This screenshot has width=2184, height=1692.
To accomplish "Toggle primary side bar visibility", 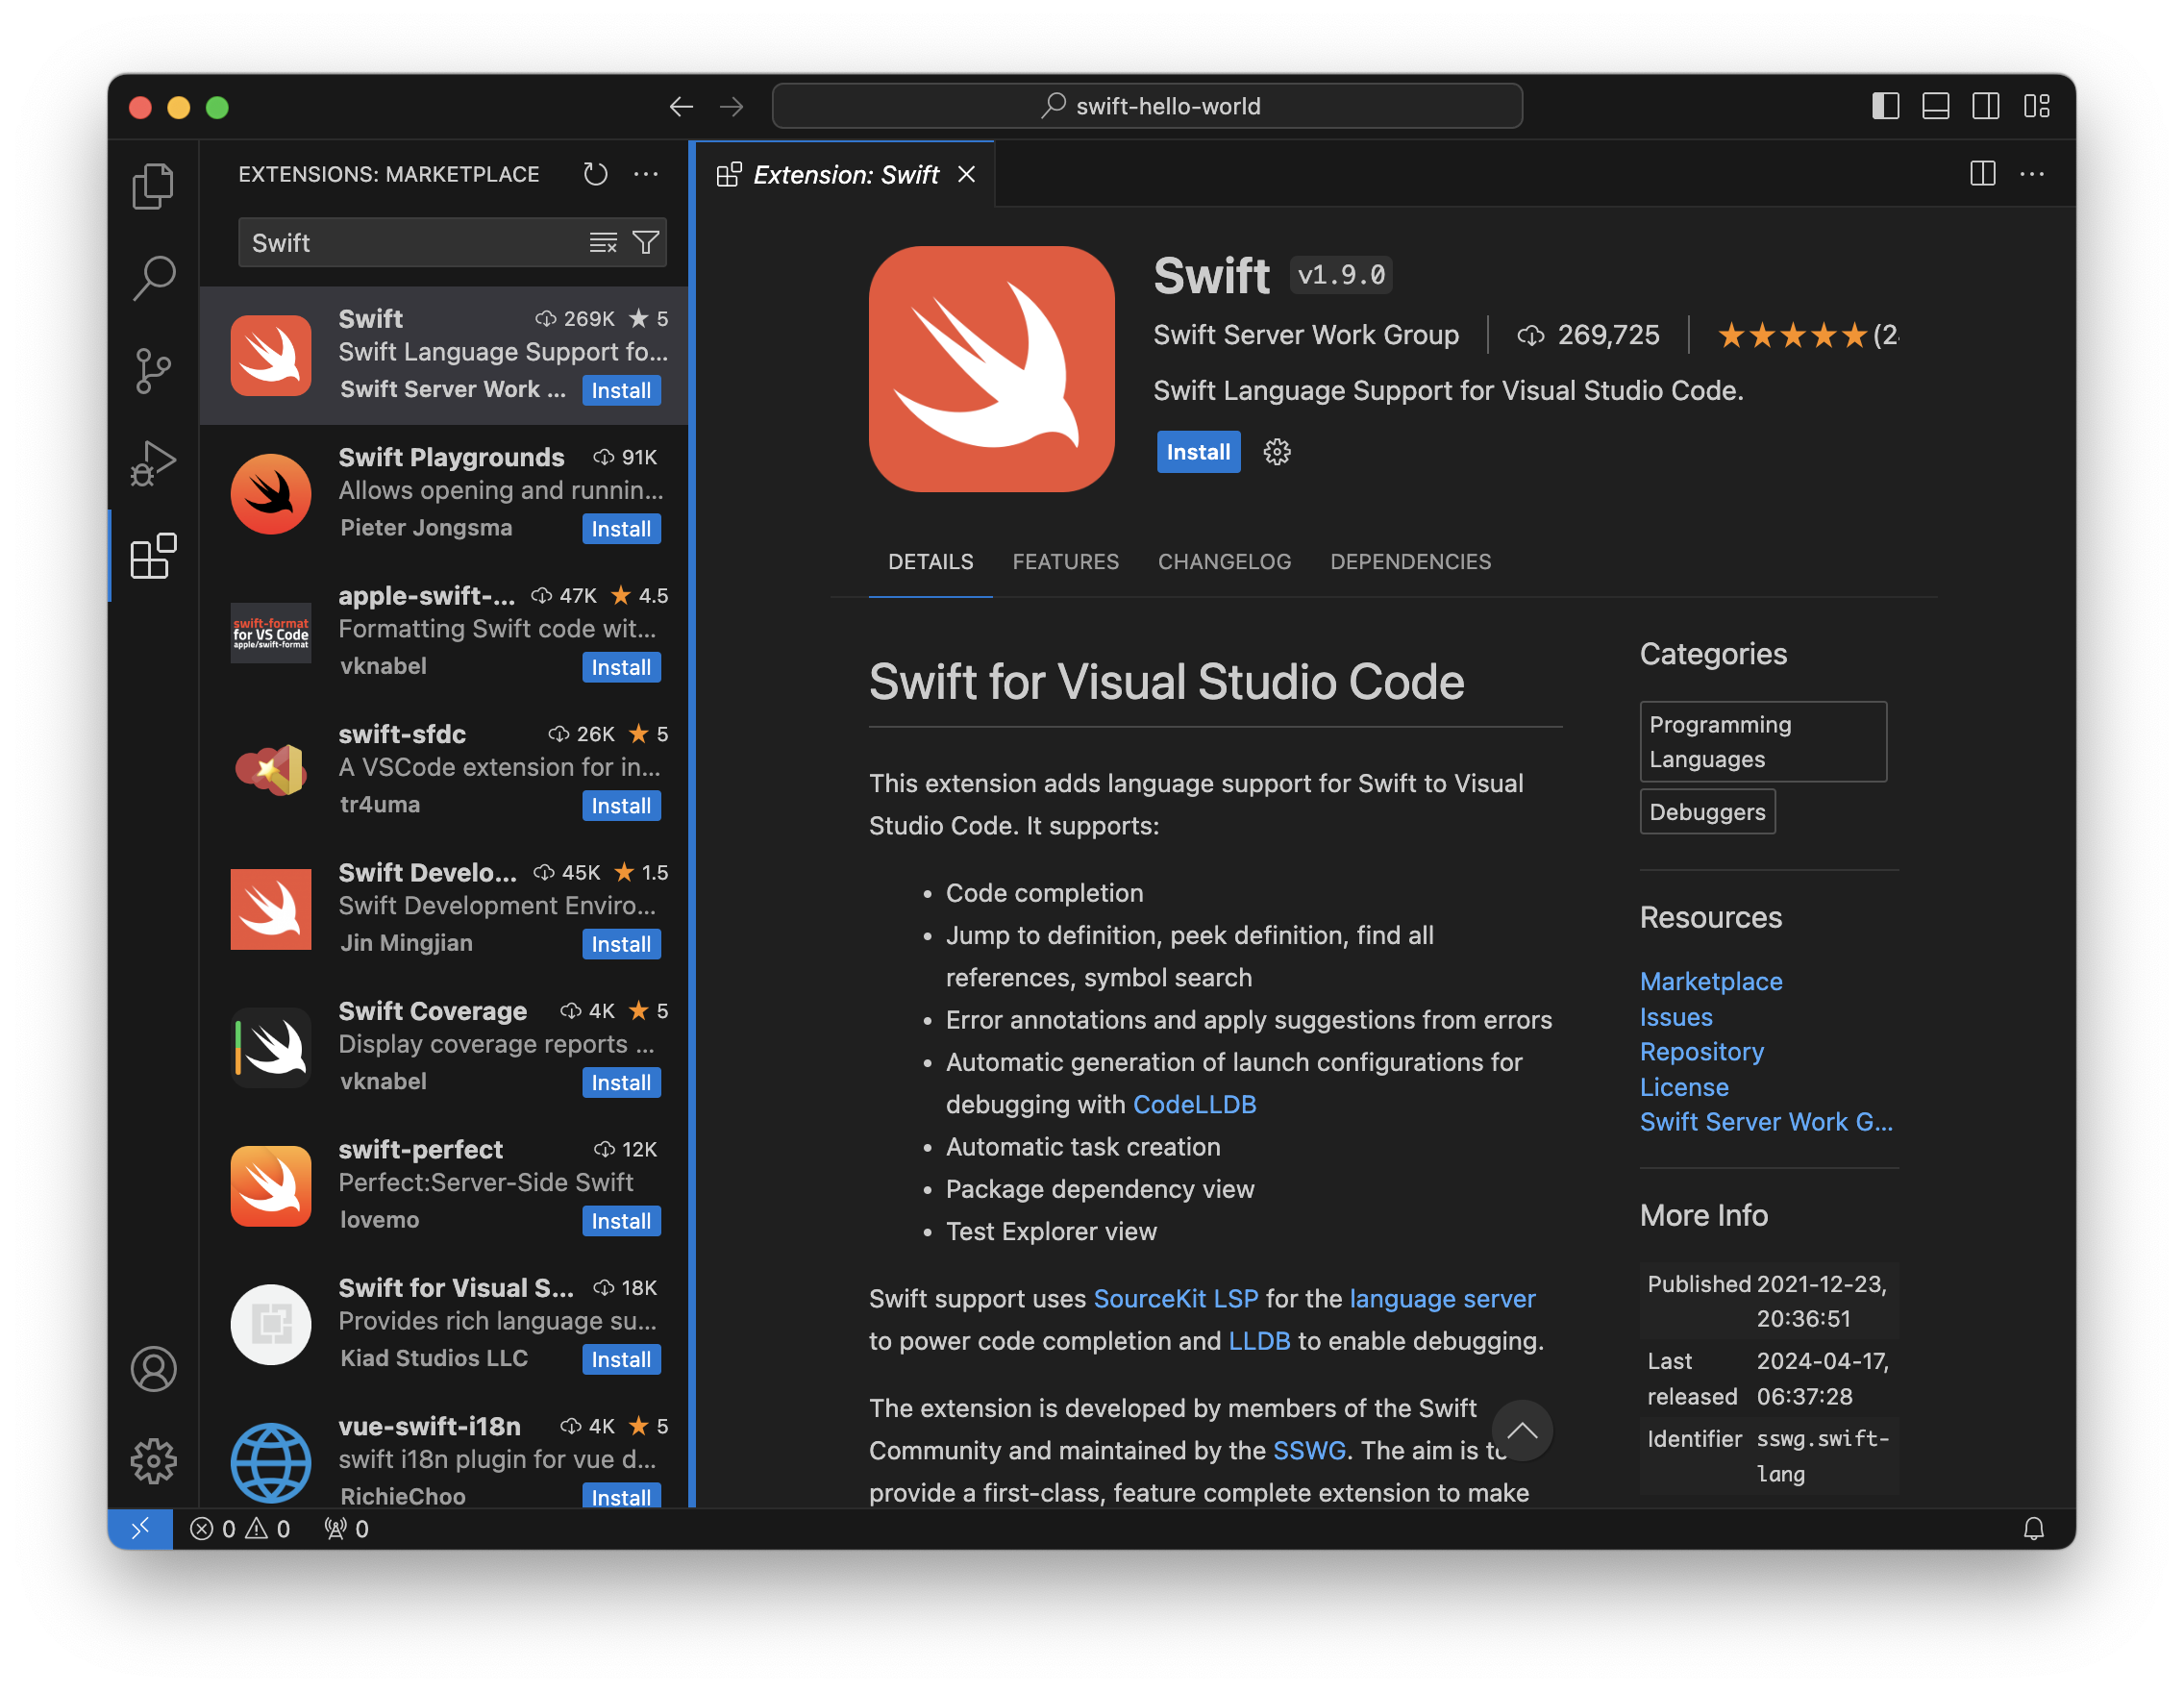I will (x=1885, y=106).
